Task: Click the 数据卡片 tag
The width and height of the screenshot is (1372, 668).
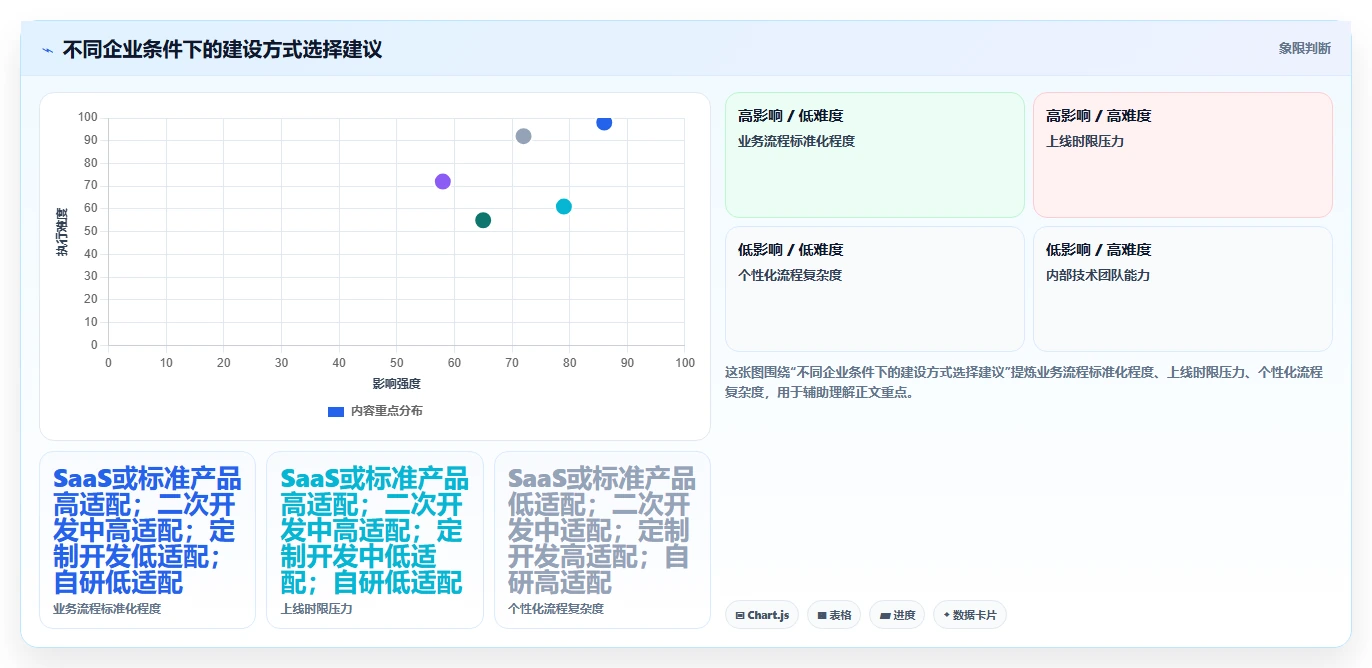Action: (970, 615)
